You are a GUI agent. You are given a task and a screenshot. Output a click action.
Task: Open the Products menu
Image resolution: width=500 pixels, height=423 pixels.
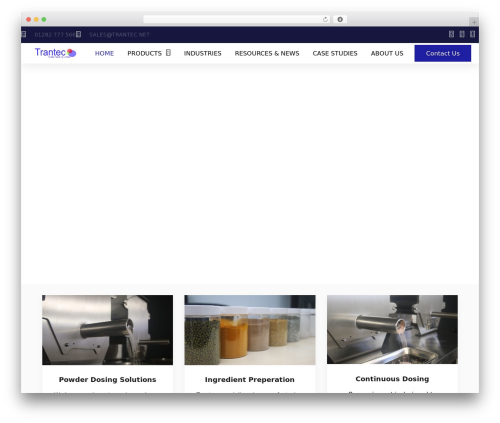pos(144,53)
